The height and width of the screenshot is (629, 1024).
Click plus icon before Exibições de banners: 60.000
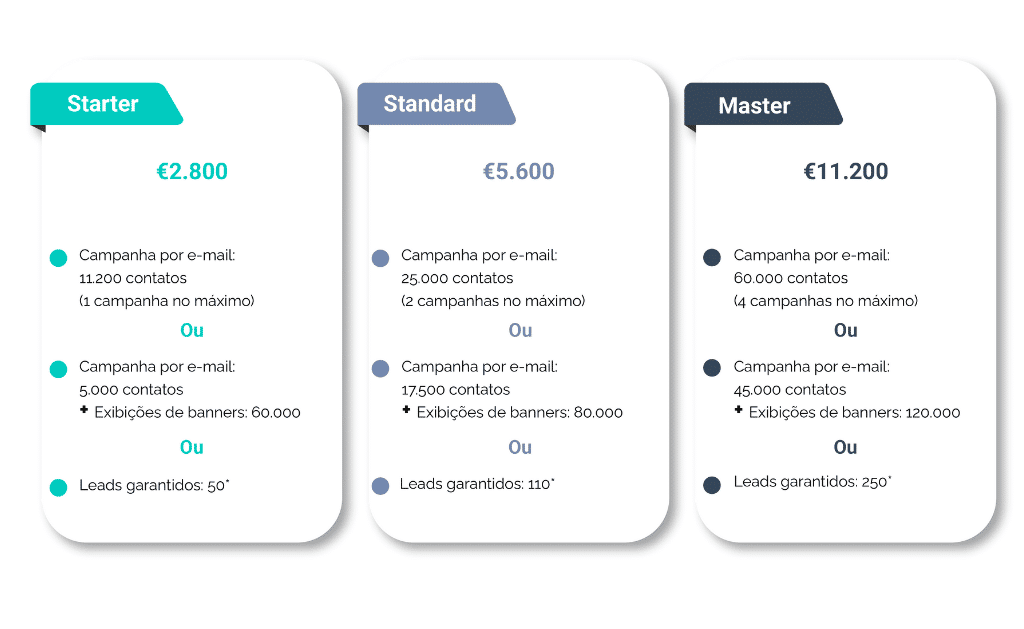(84, 410)
